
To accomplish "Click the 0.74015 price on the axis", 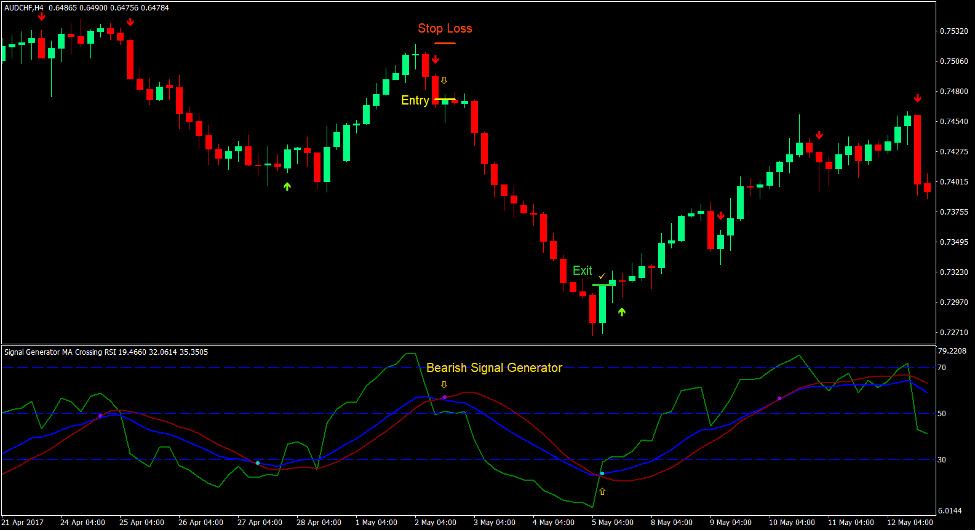I will [x=952, y=182].
